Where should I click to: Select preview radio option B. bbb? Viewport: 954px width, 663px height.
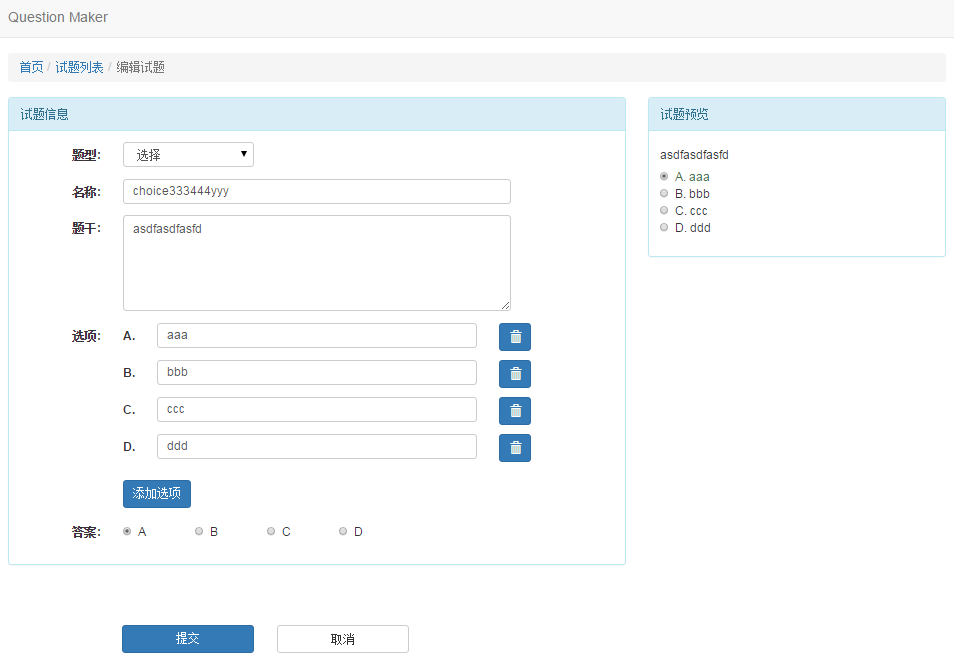(664, 194)
